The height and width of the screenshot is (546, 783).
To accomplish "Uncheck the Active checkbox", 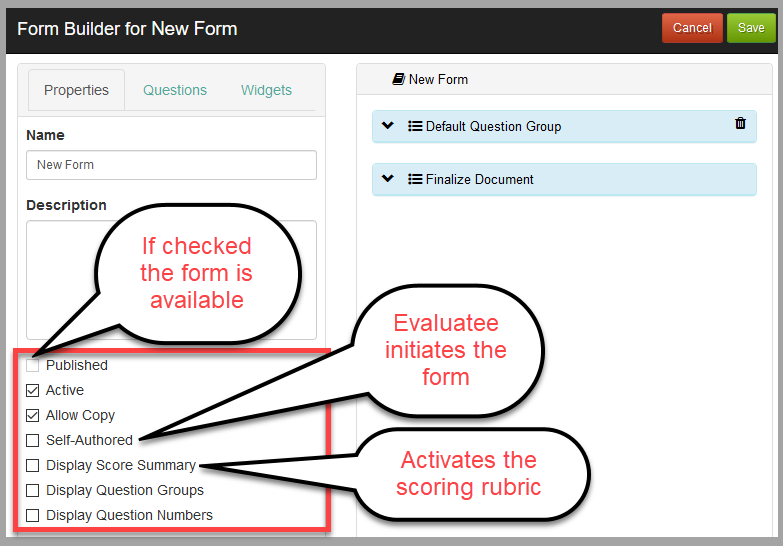I will [32, 390].
